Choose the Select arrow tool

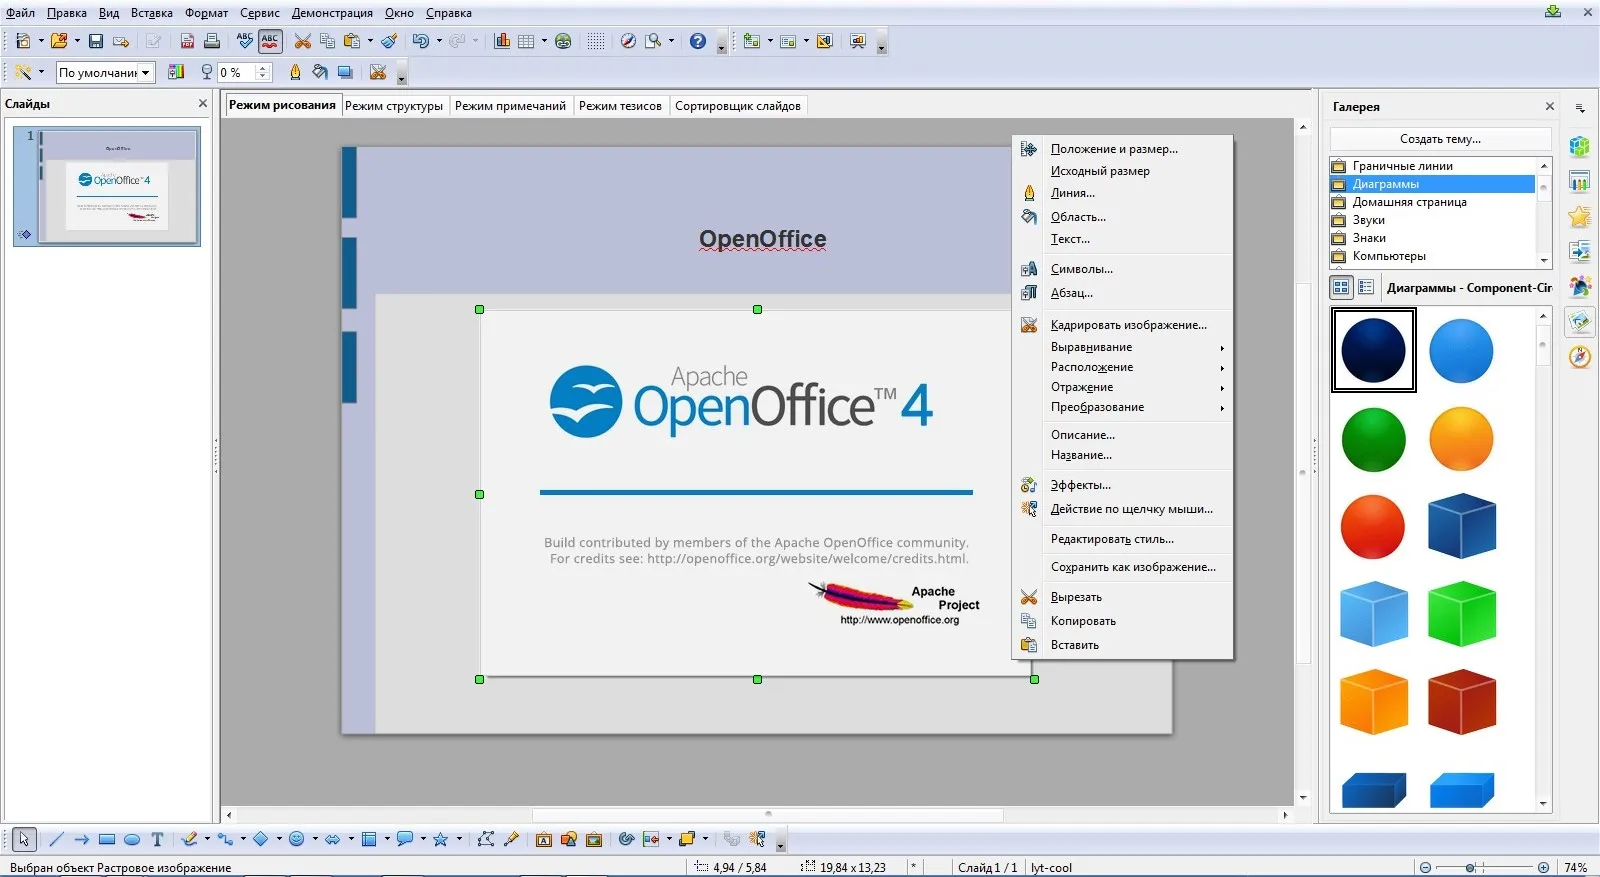24,839
